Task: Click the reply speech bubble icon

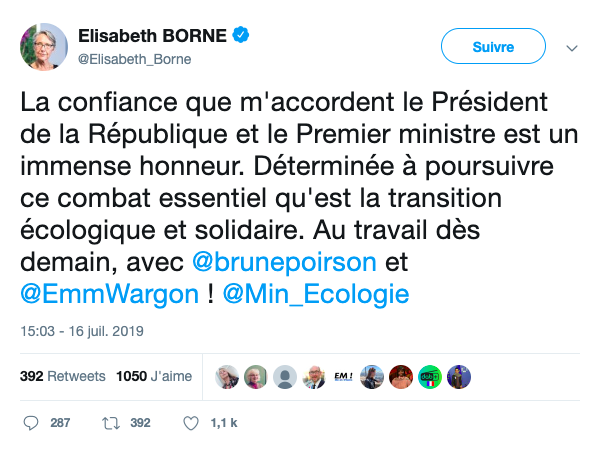Action: [x=30, y=423]
